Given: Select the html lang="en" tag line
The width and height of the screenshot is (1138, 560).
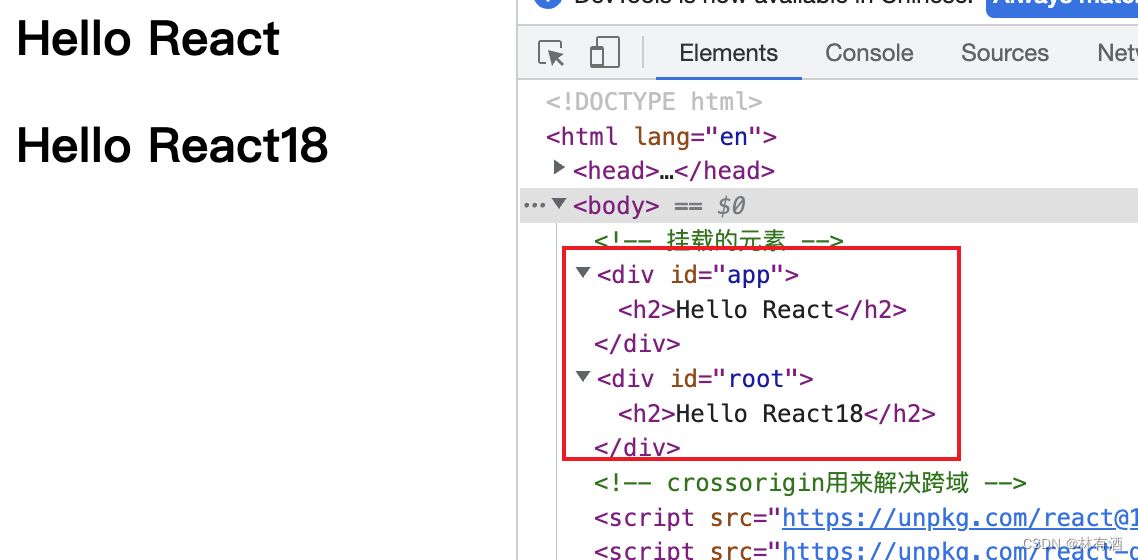Looking at the screenshot, I should [x=661, y=136].
